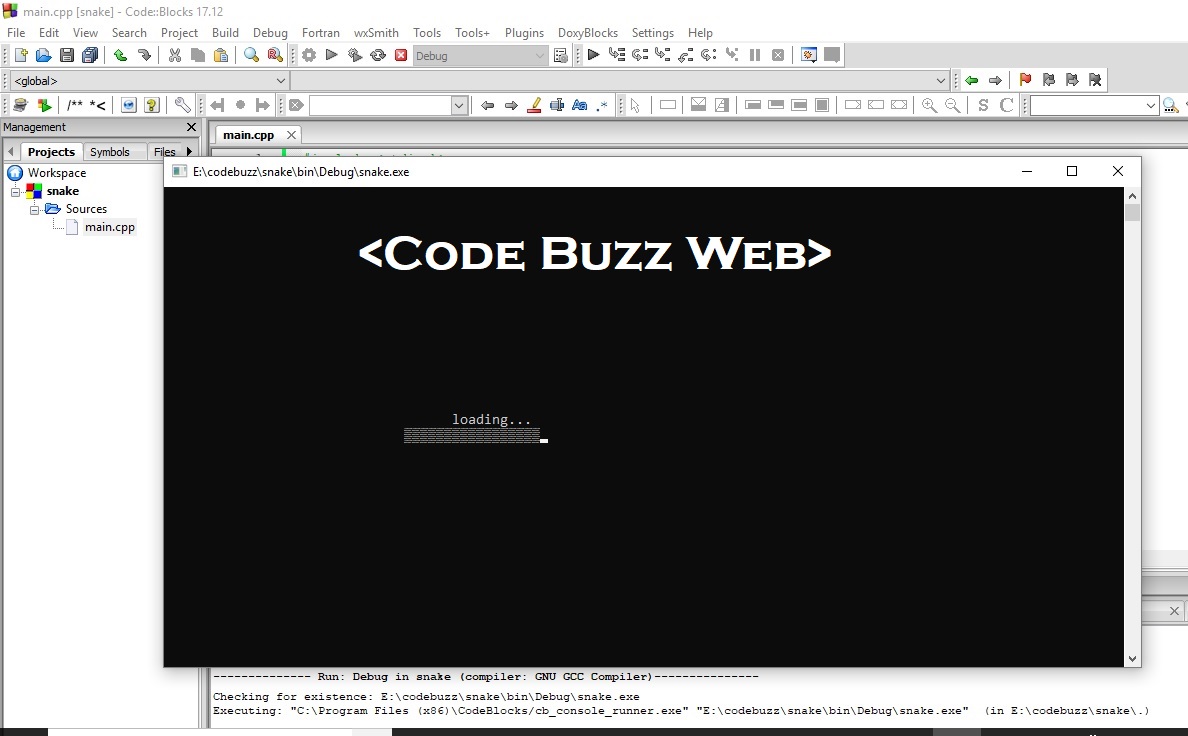This screenshot has width=1188, height=736.
Task: Go to the previous bookmark flag icon
Action: (x=1049, y=80)
